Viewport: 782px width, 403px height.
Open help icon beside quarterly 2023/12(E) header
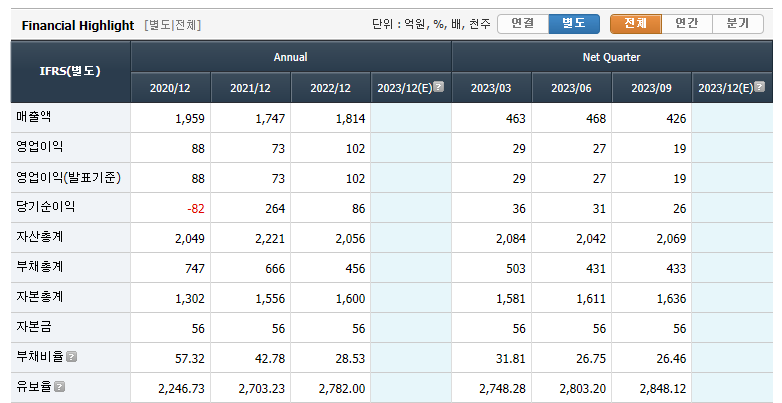pyautogui.click(x=759, y=87)
